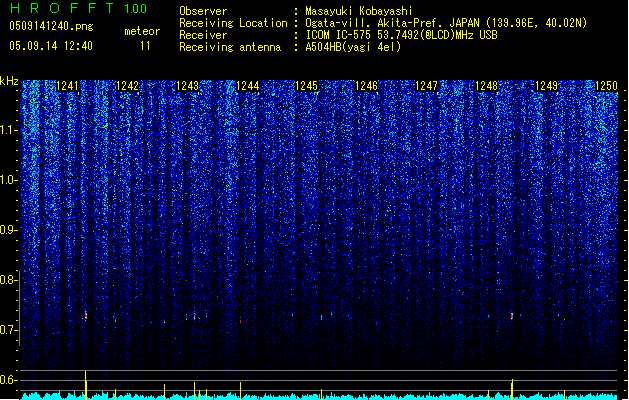The width and height of the screenshot is (629, 400).
Task: Click the 0.6 kHz axis label
Action: pyautogui.click(x=9, y=380)
